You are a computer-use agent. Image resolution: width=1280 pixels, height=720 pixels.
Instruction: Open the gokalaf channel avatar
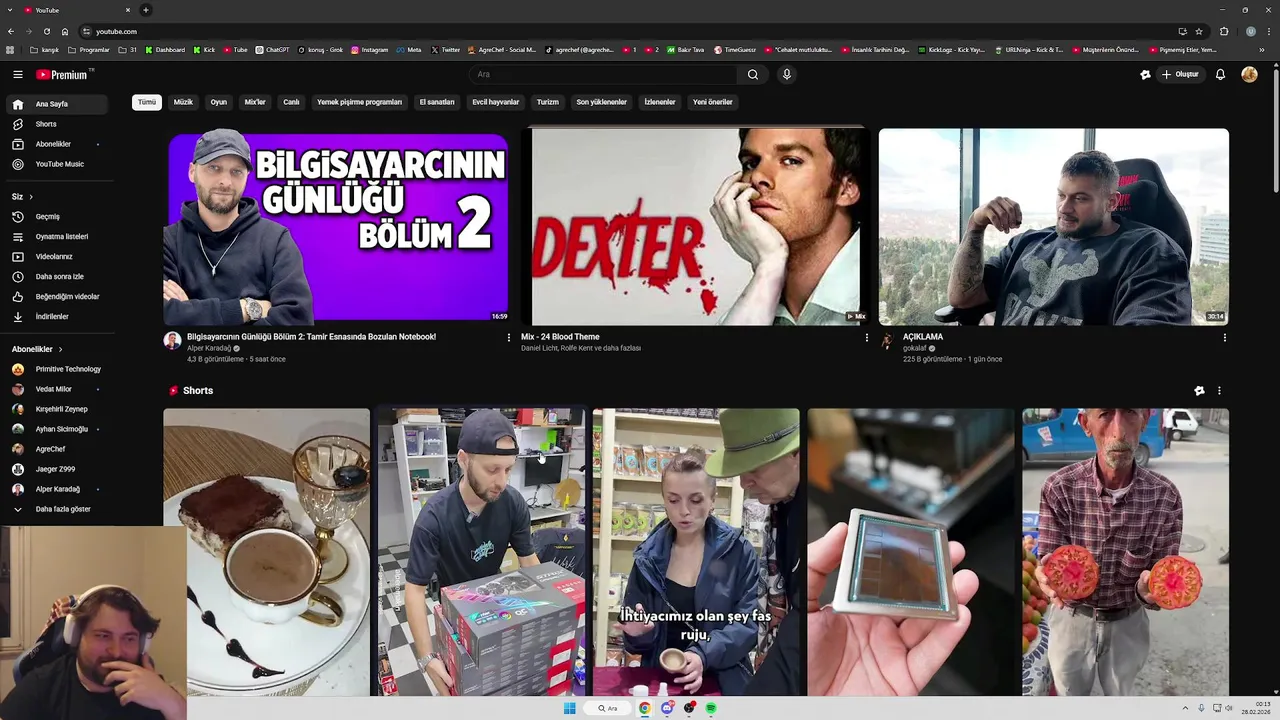click(886, 341)
